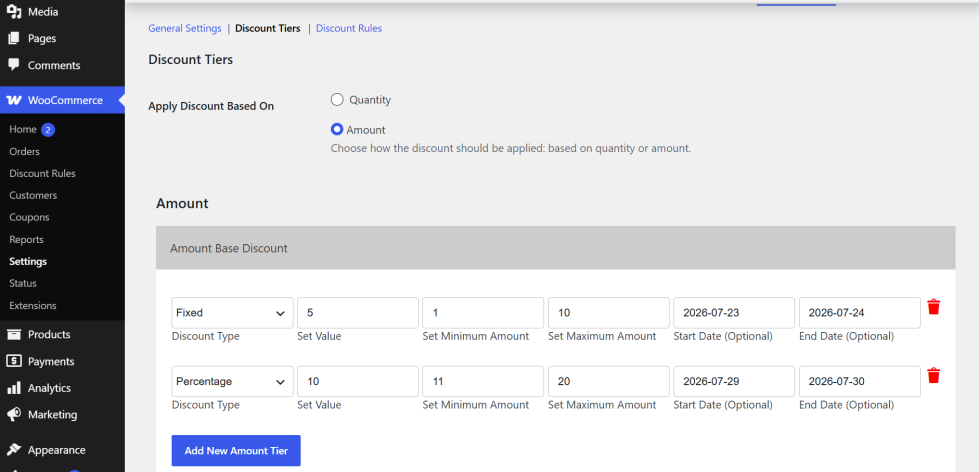Go to Orders submenu

(x=24, y=151)
